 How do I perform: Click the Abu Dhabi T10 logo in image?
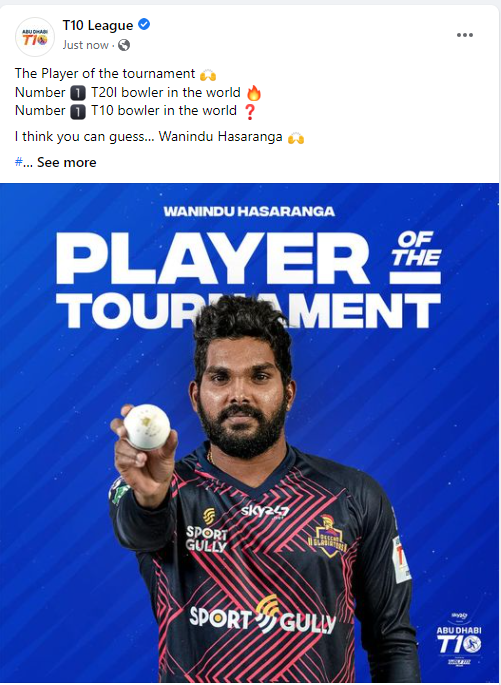[x=459, y=639]
